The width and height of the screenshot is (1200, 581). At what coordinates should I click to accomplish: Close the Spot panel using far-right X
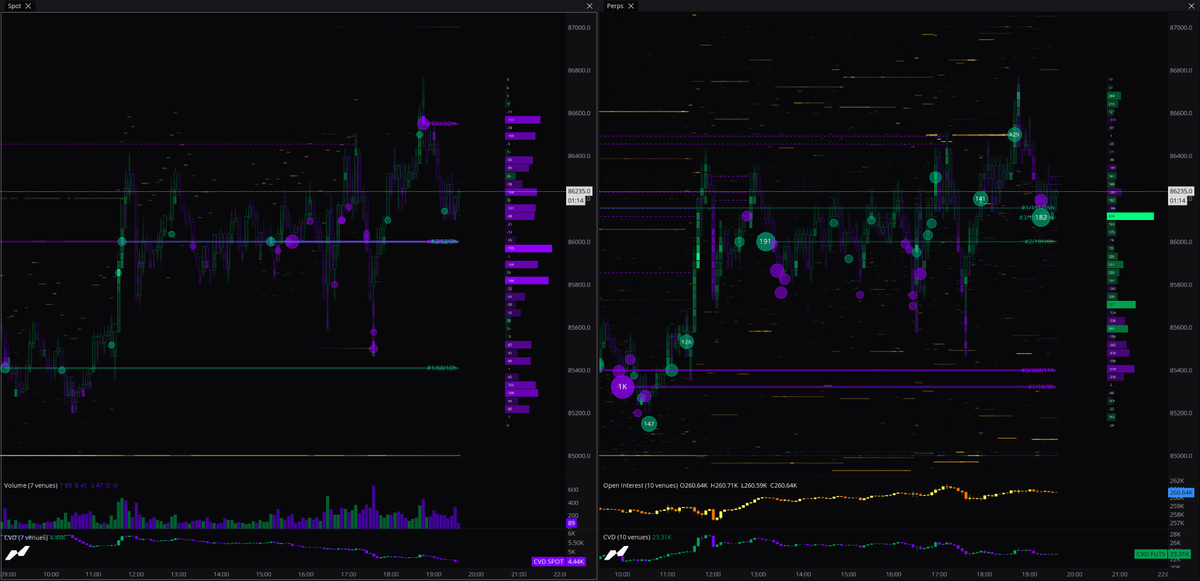tap(590, 6)
